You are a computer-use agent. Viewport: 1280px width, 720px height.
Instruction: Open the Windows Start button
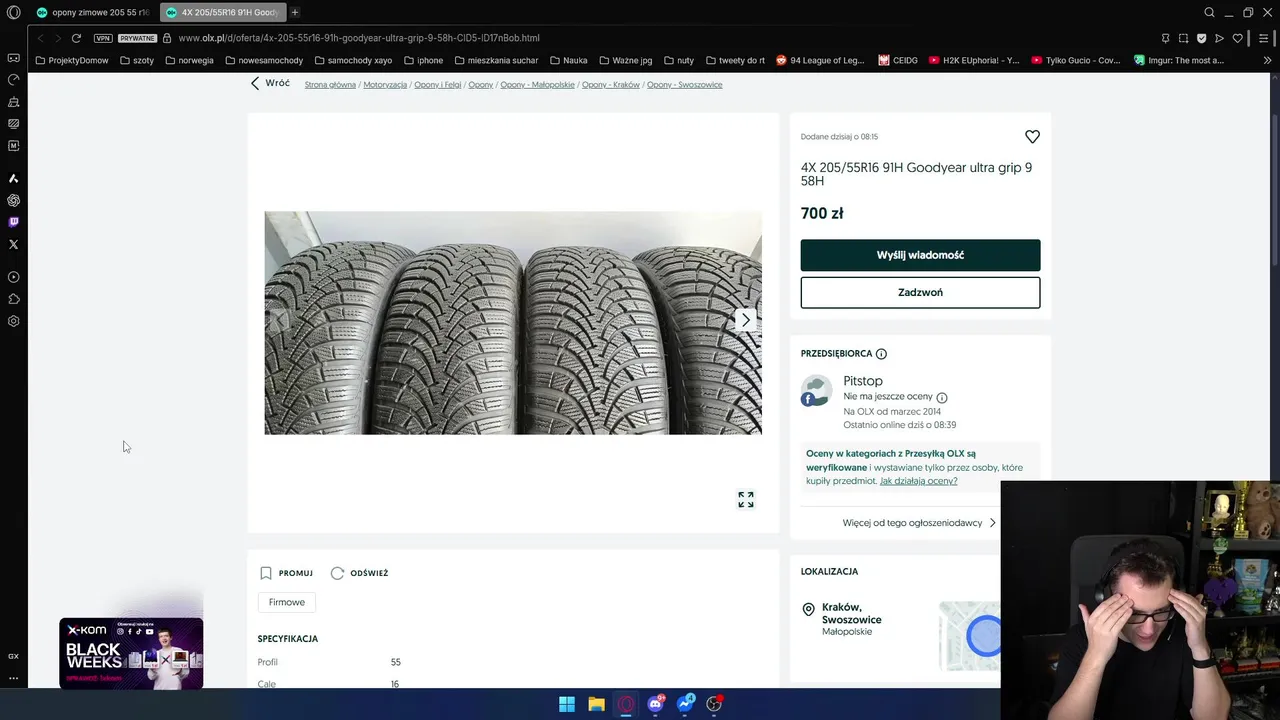pyautogui.click(x=567, y=704)
